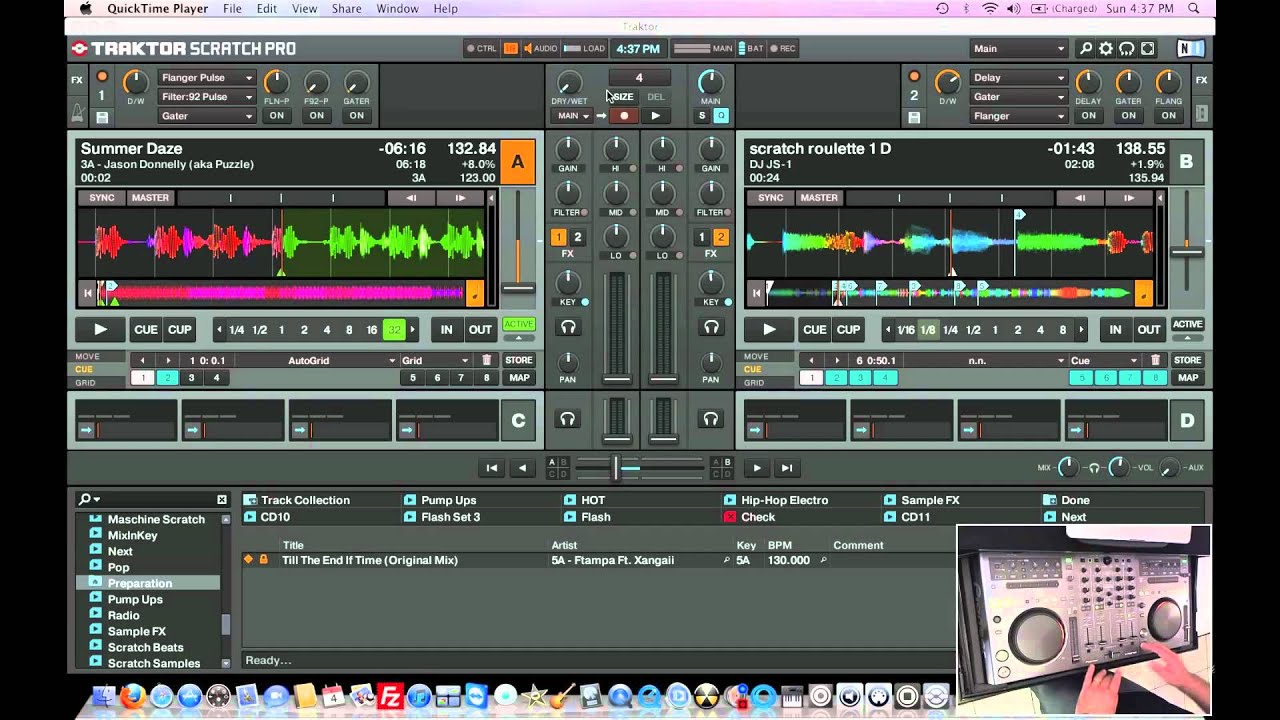Click the skip-to-start button below the mixer

pyautogui.click(x=492, y=467)
